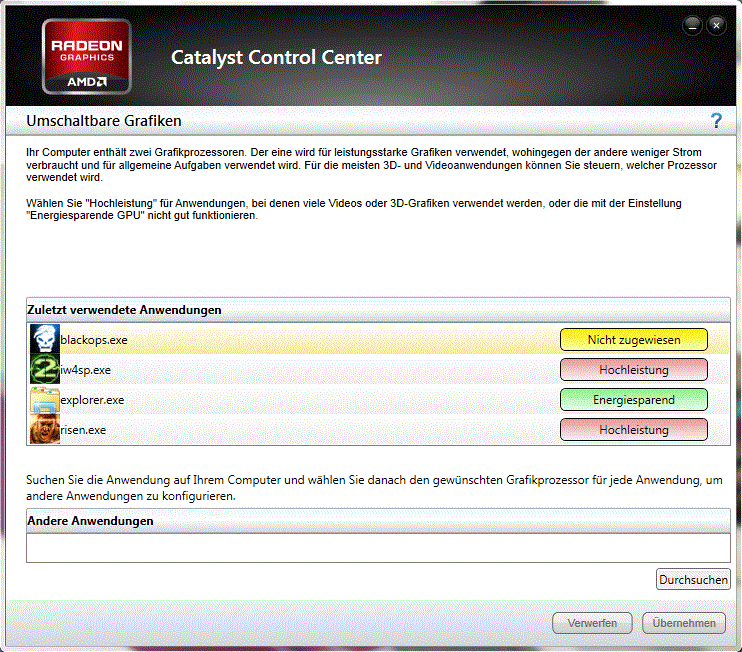Click the Durchsuchen button
Screen dimensions: 742x652
coord(693,580)
